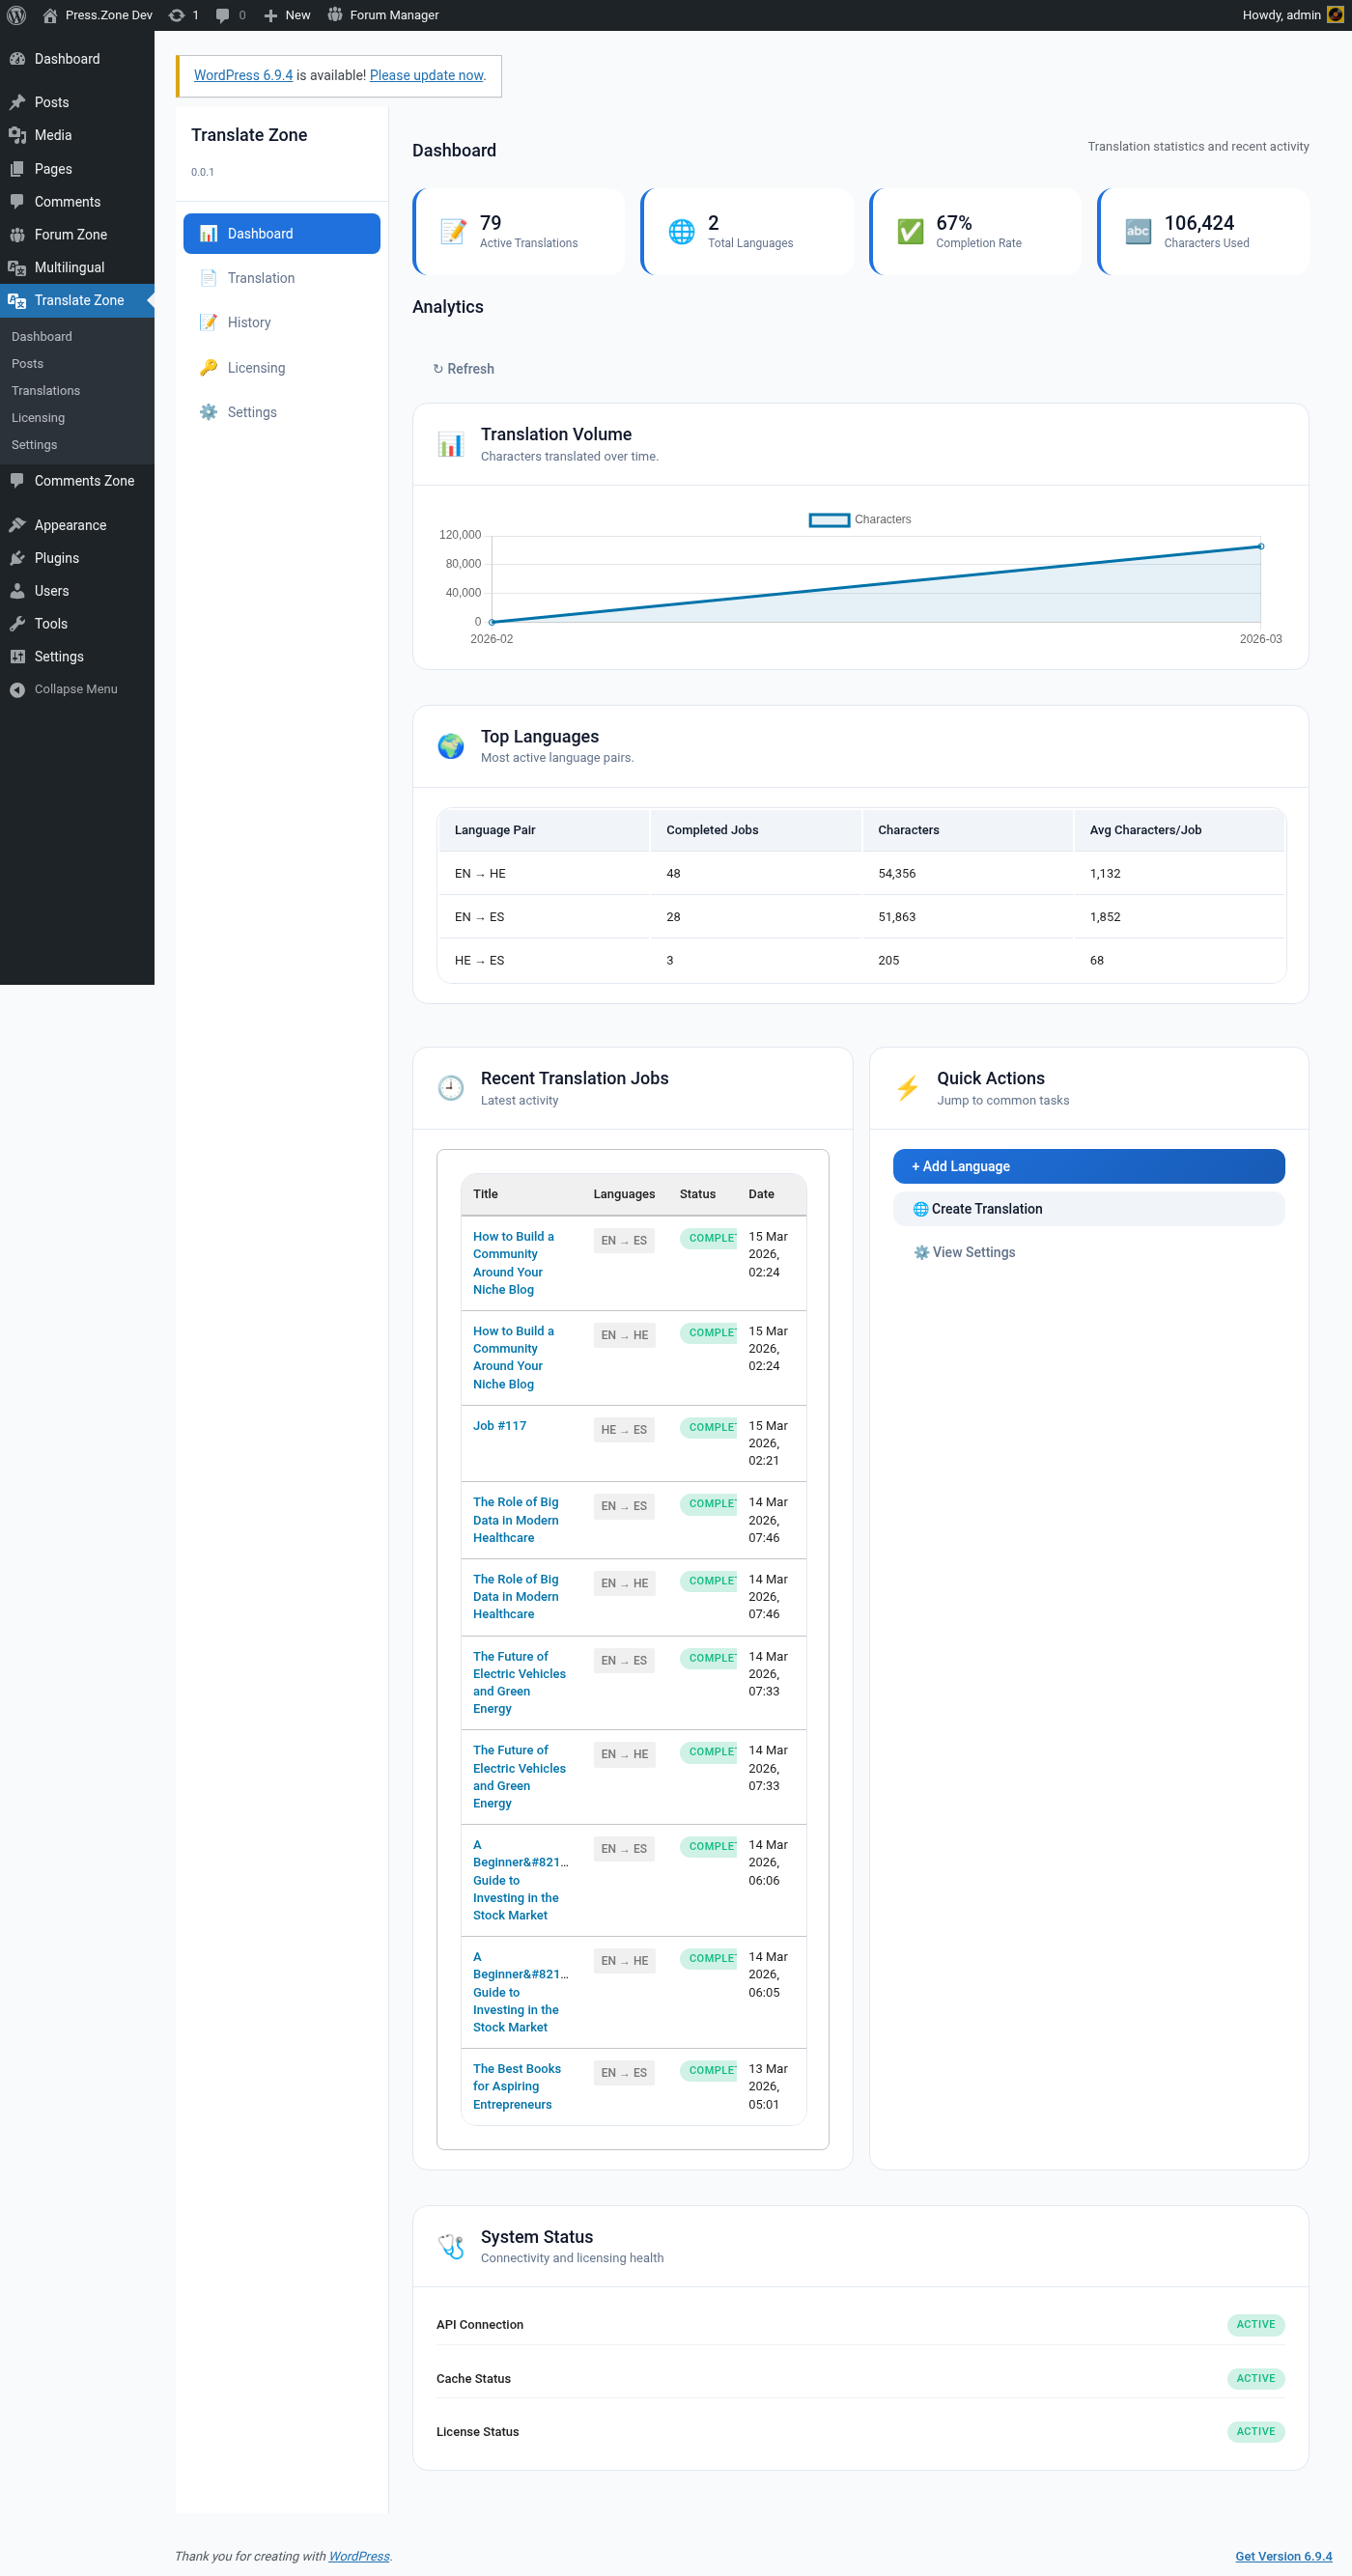The height and width of the screenshot is (2576, 1352).
Task: Click the Pages icon in sidebar
Action: (17, 169)
